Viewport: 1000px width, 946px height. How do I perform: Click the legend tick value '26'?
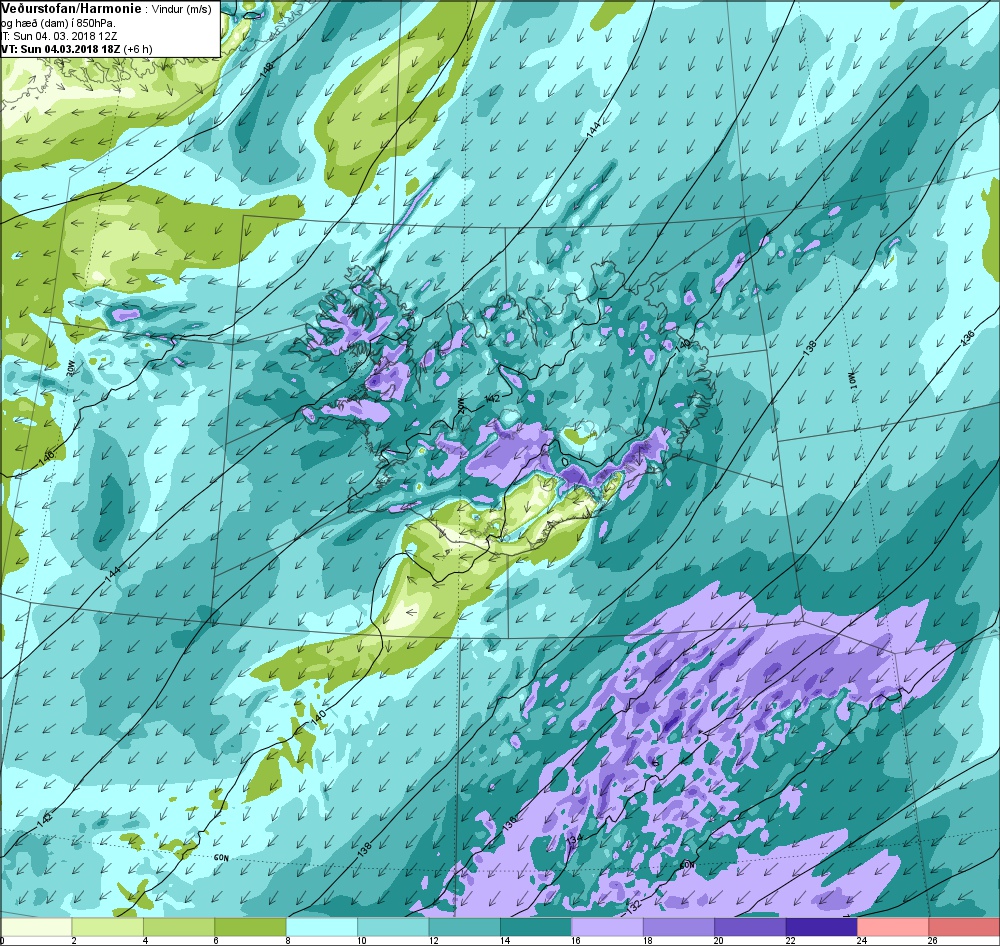tap(932, 940)
